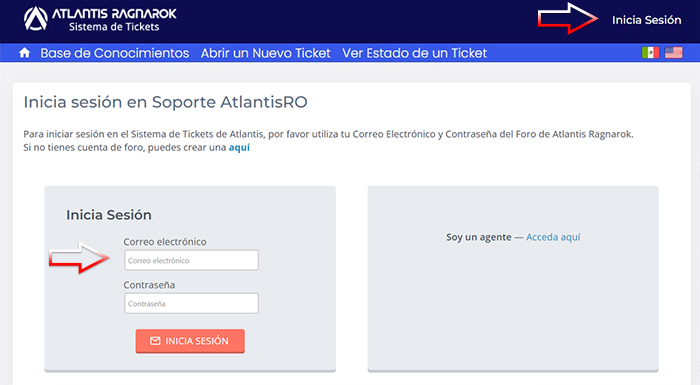Click the 'Soy un agente' text
The height and width of the screenshot is (385, 700).
pos(479,237)
